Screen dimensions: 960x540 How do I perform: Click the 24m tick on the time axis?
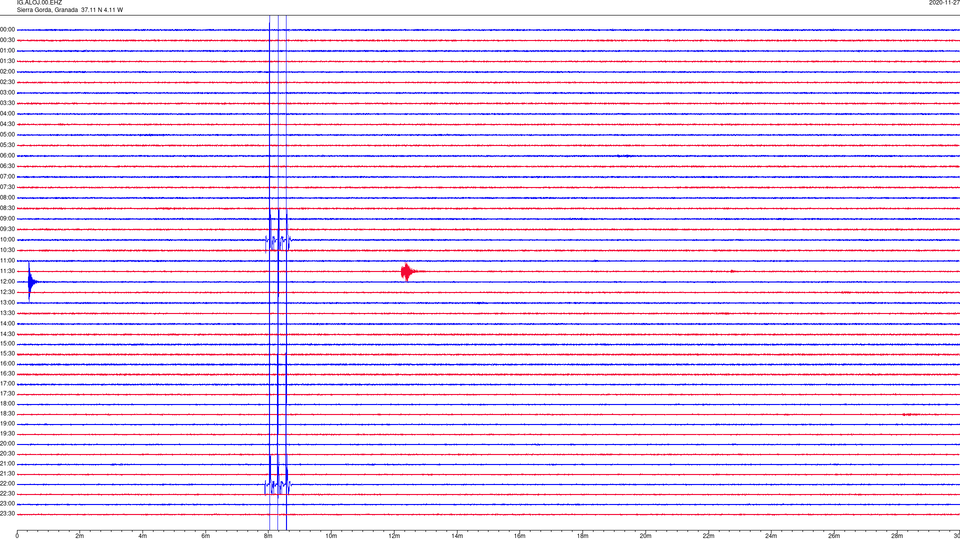click(771, 536)
